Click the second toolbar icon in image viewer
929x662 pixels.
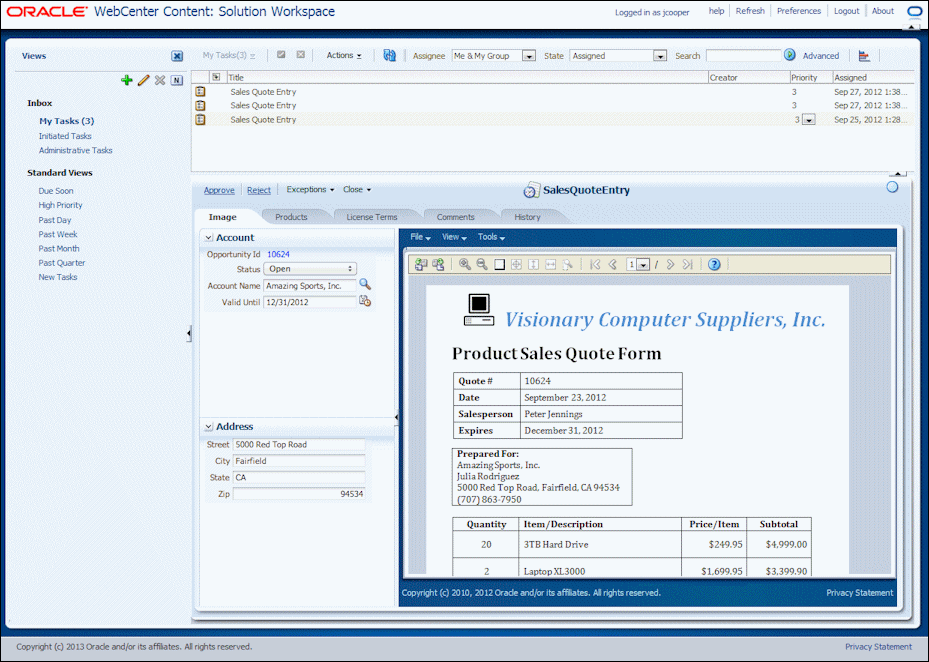tap(438, 264)
